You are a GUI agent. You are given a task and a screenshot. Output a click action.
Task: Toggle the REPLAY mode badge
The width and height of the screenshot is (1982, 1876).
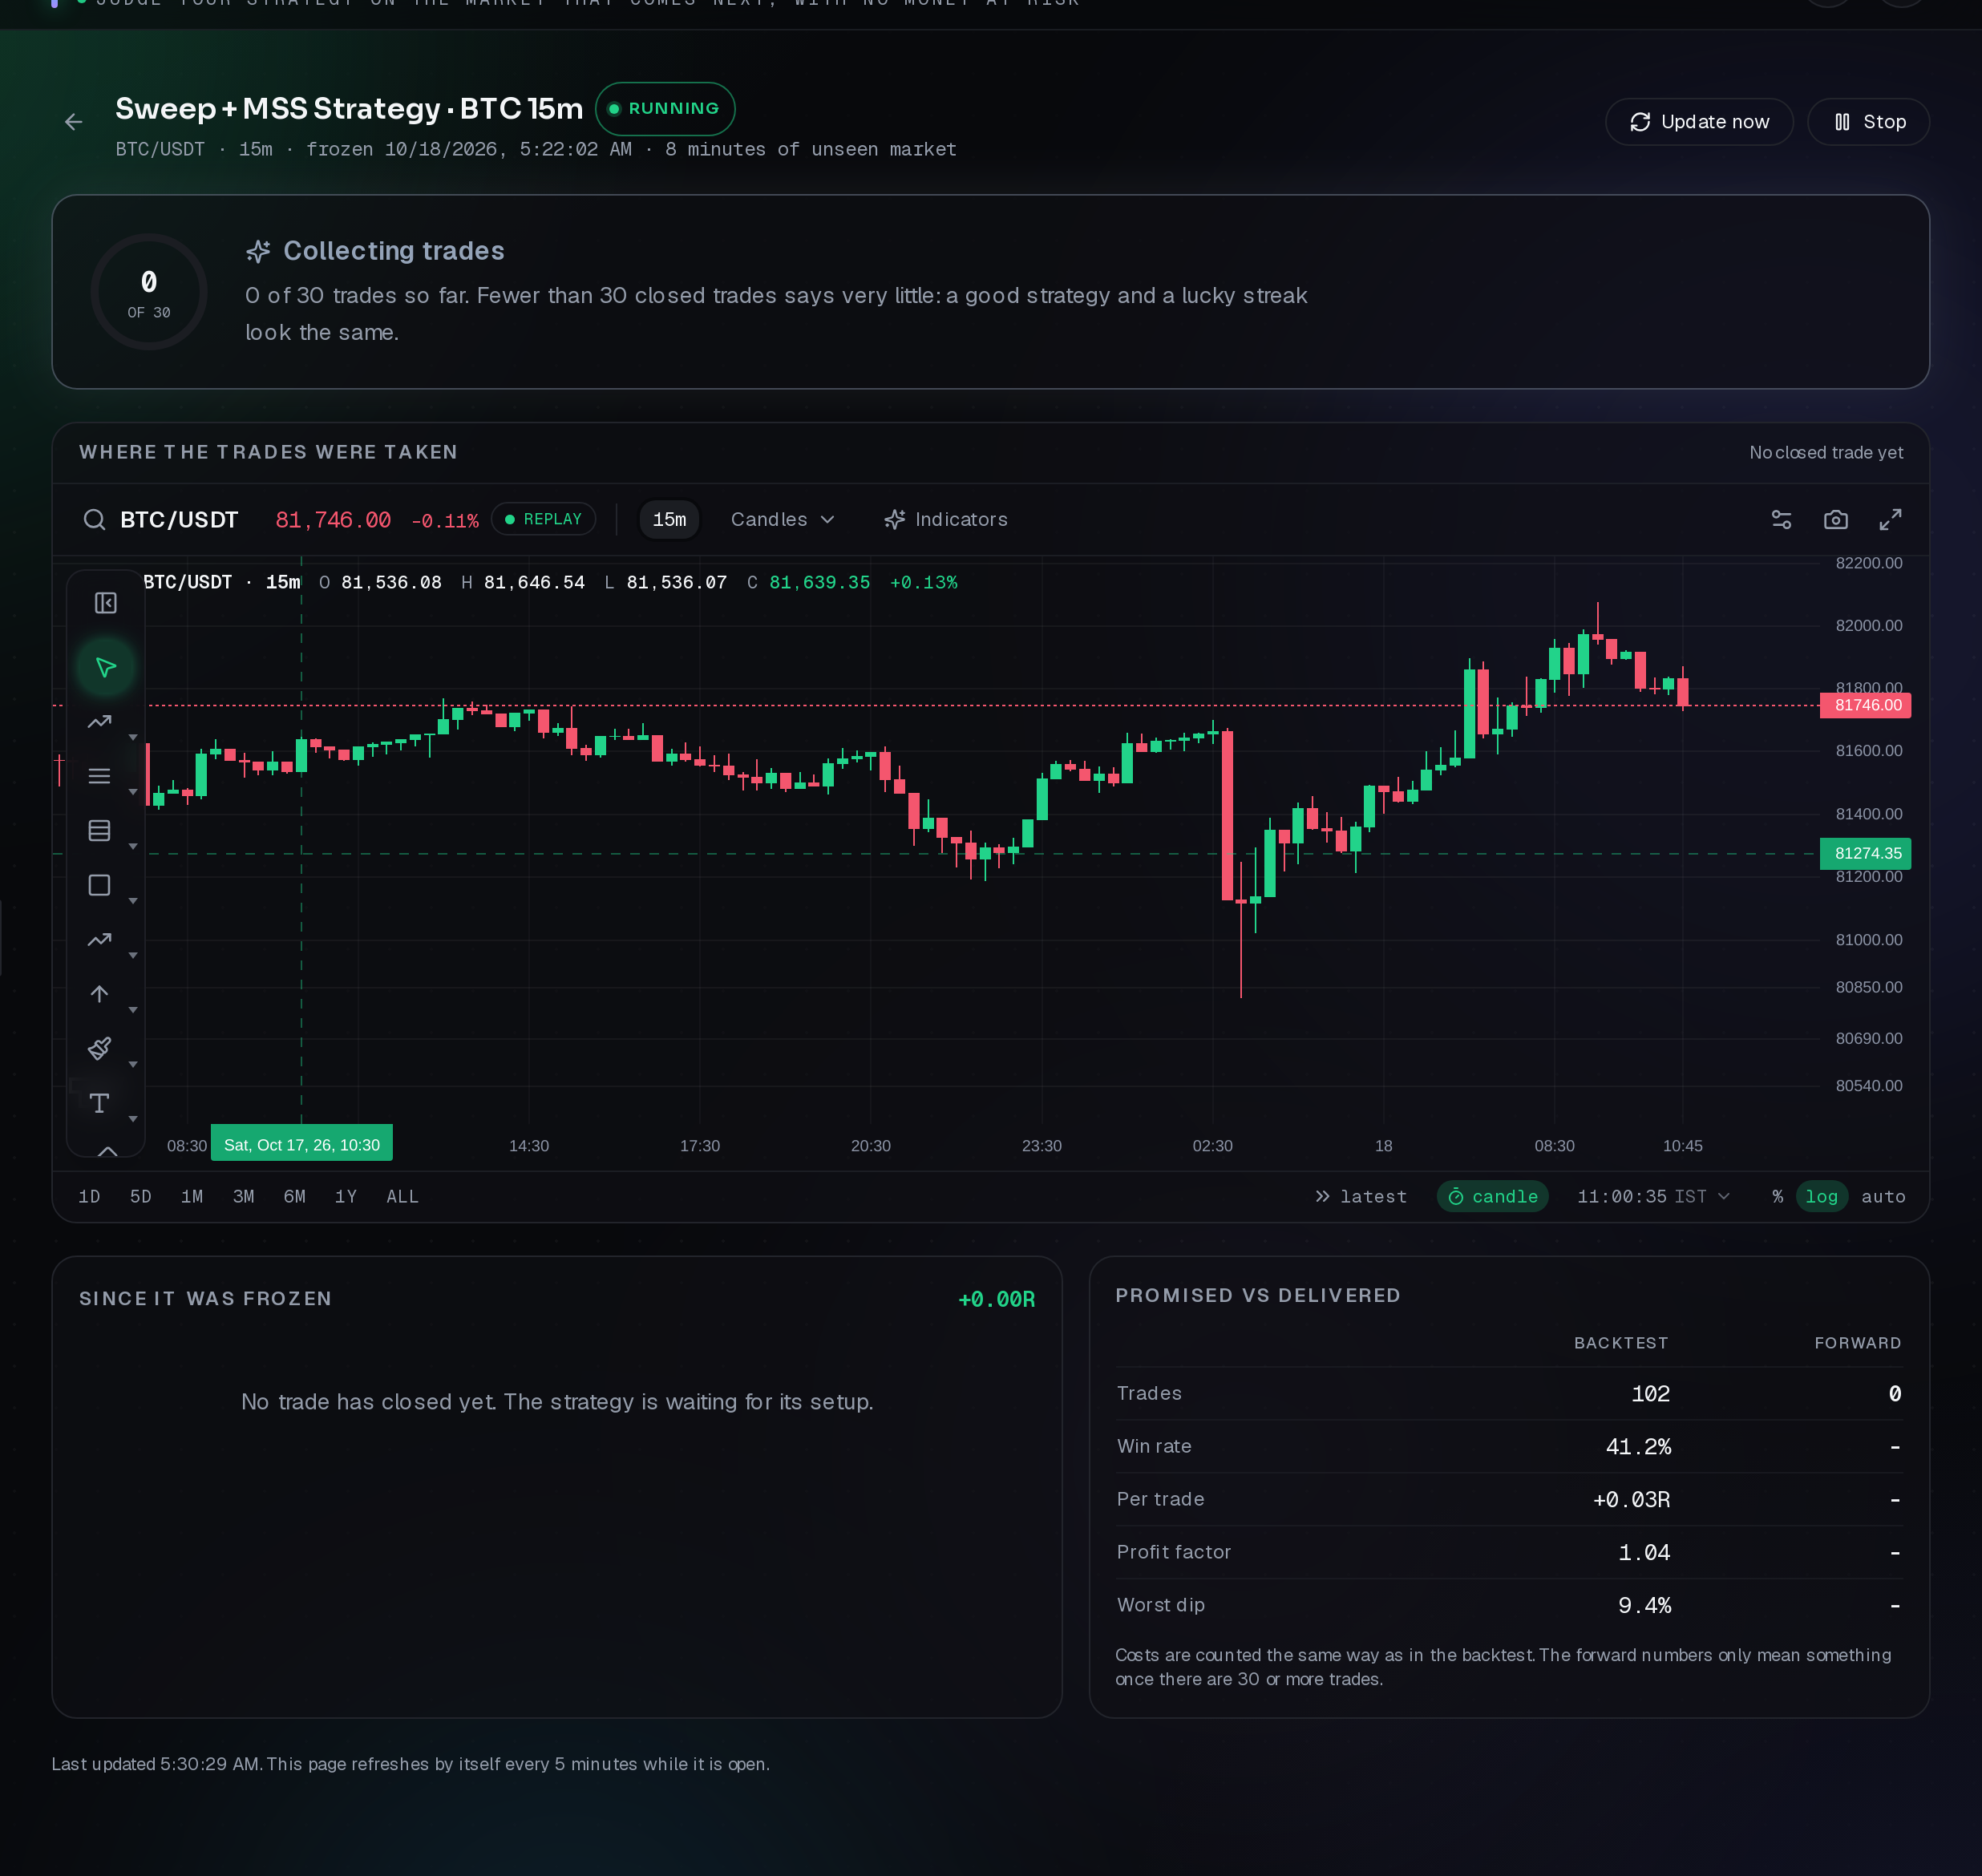[x=543, y=519]
